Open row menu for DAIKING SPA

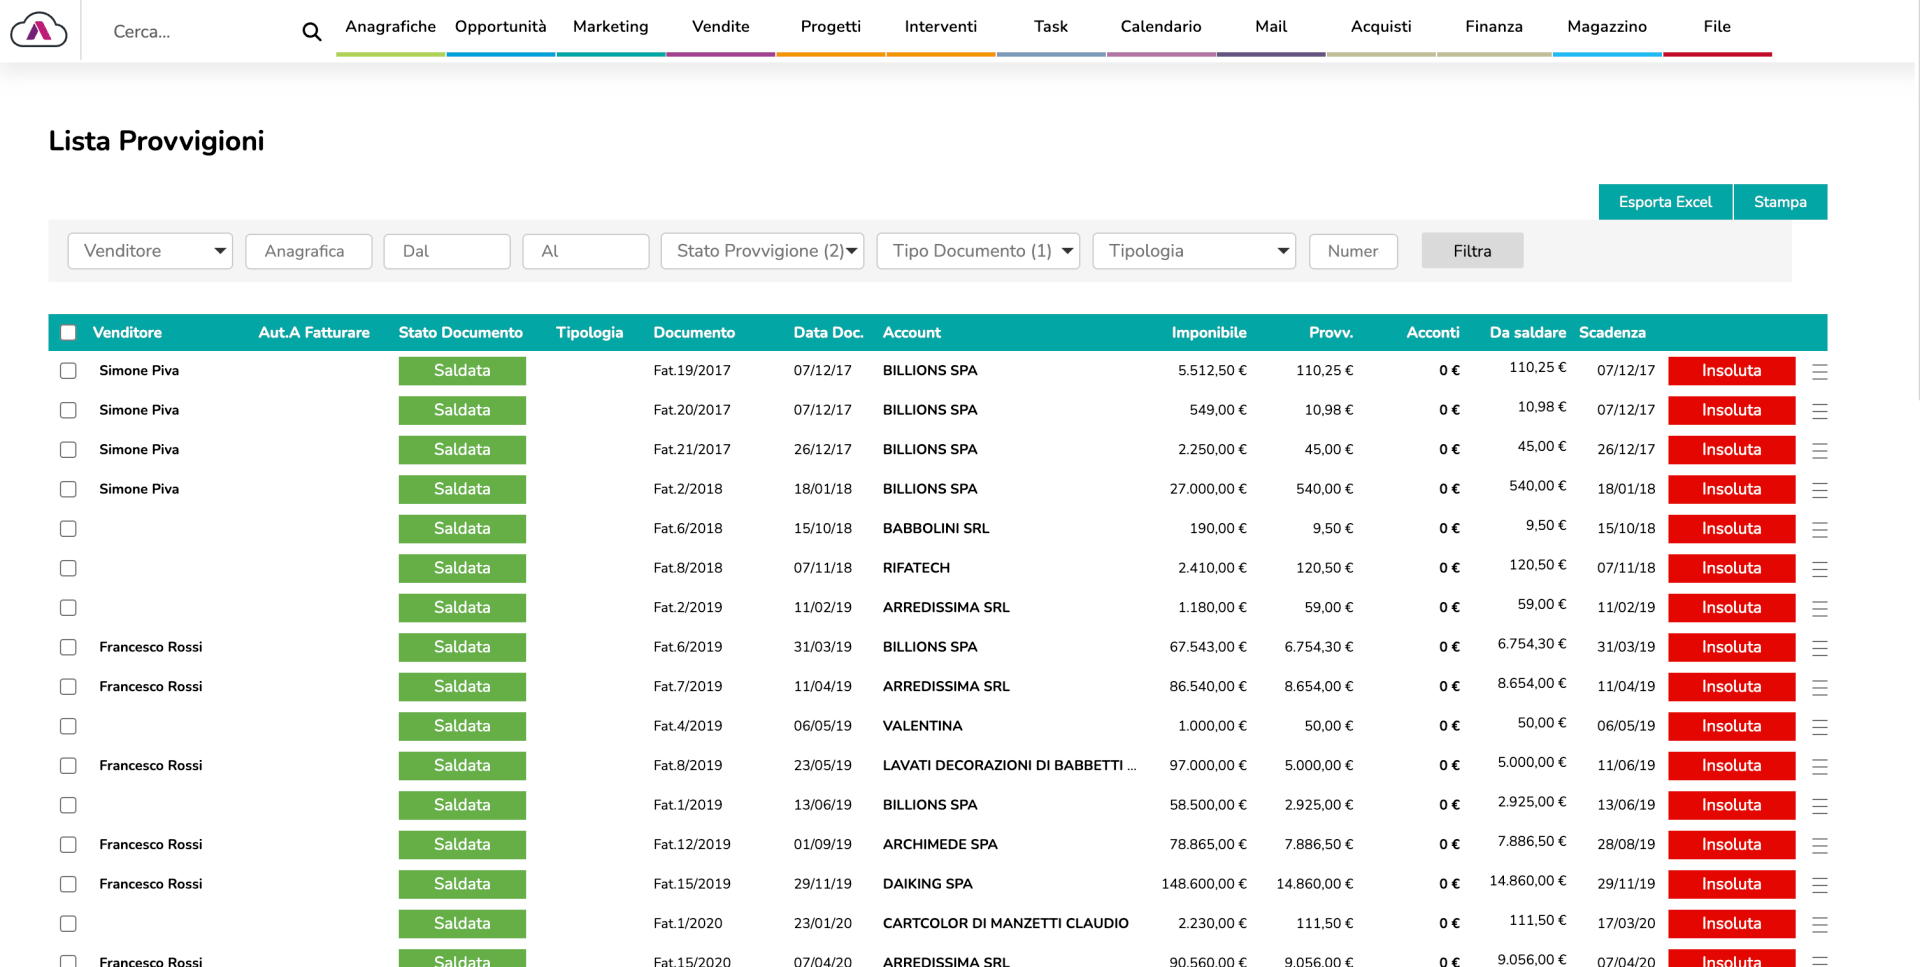[1819, 885]
